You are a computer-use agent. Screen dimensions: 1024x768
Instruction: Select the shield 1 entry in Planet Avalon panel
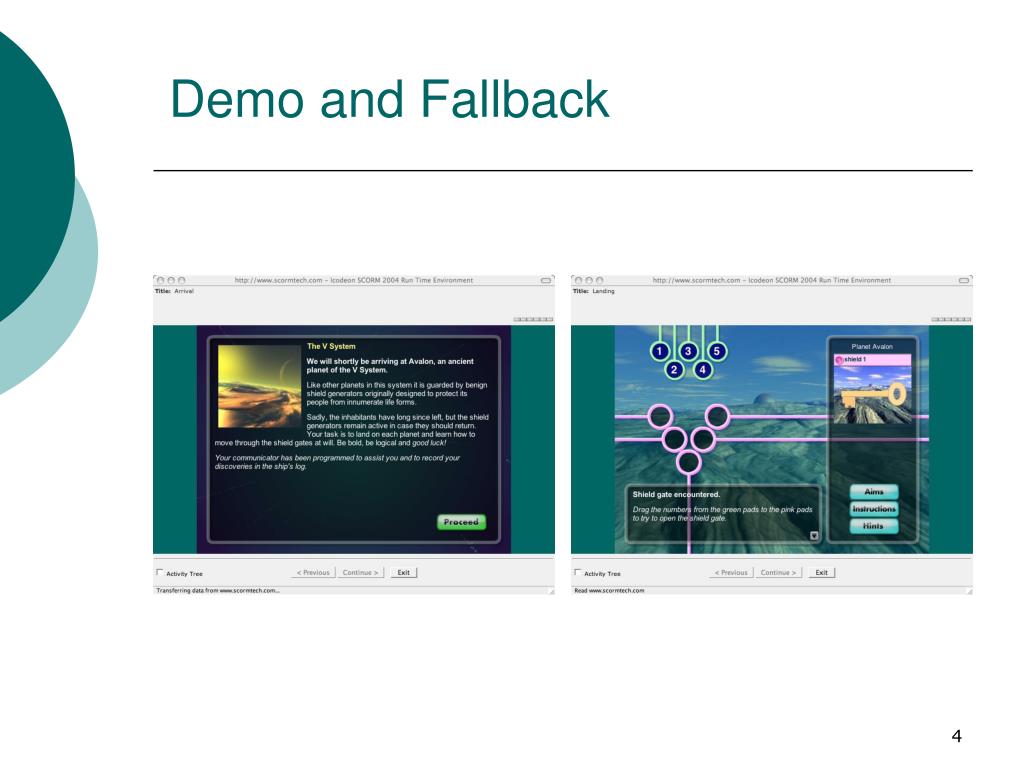(x=872, y=360)
